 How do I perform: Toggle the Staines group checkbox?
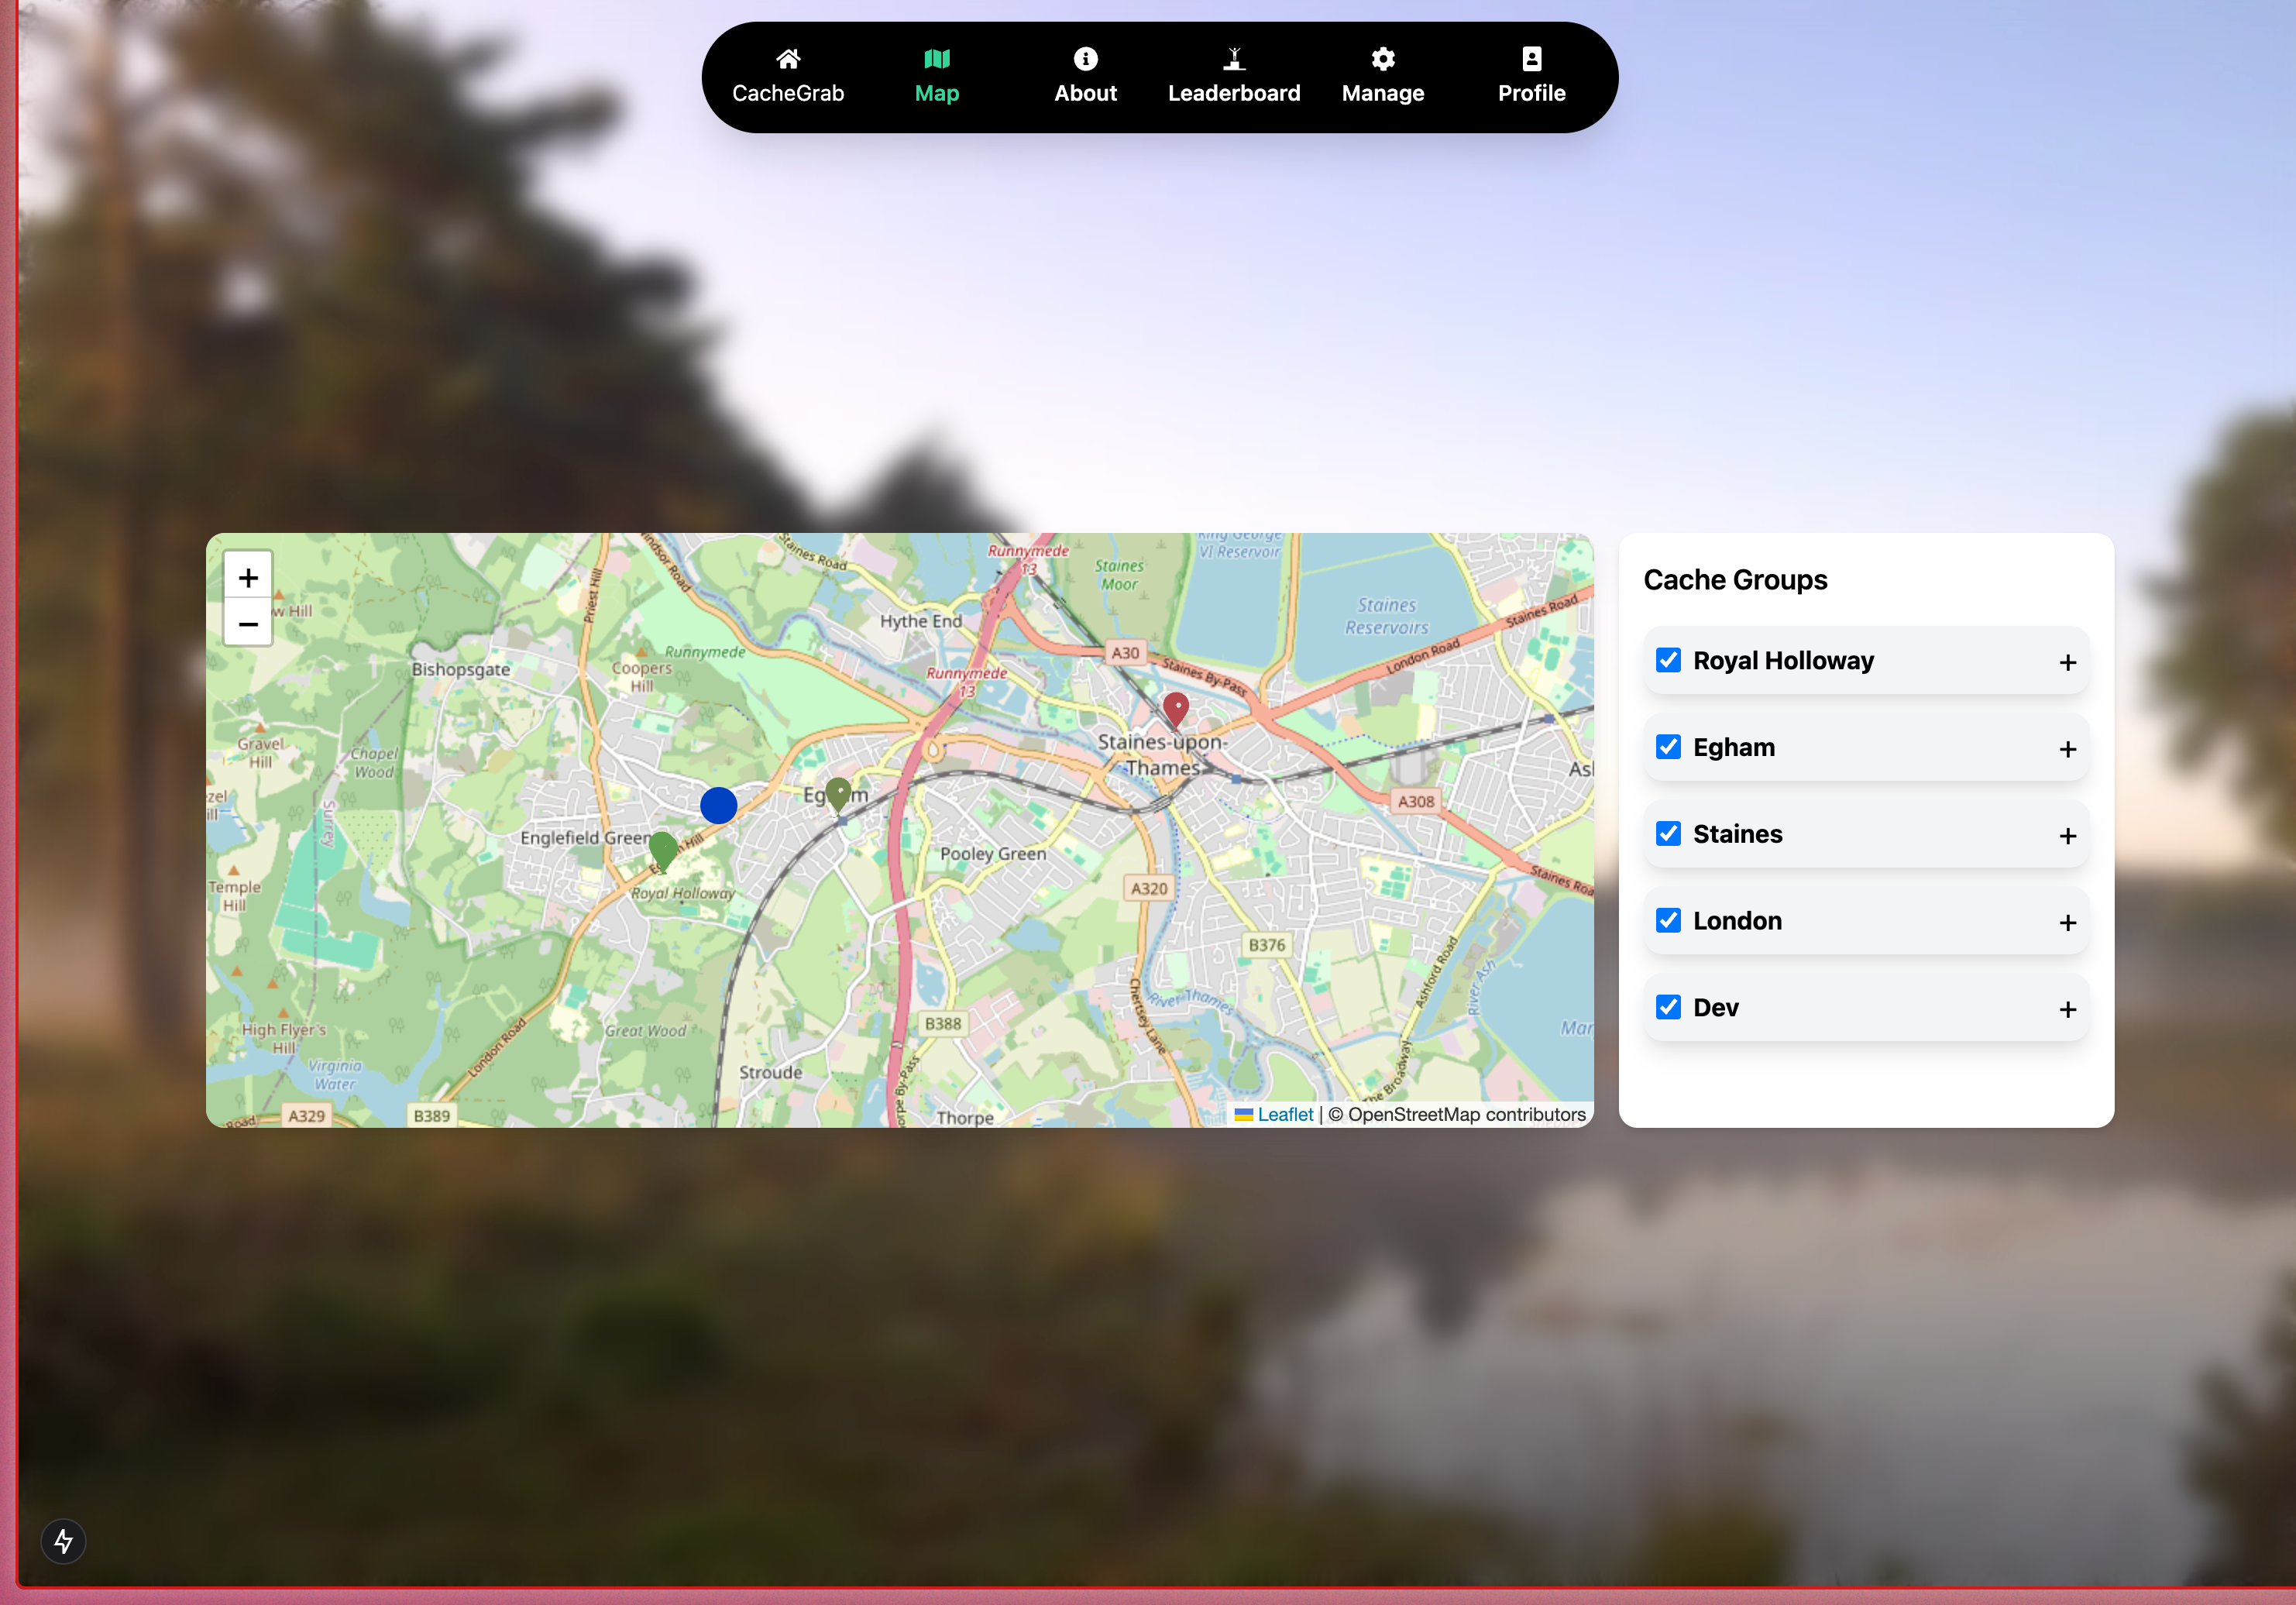point(1668,834)
